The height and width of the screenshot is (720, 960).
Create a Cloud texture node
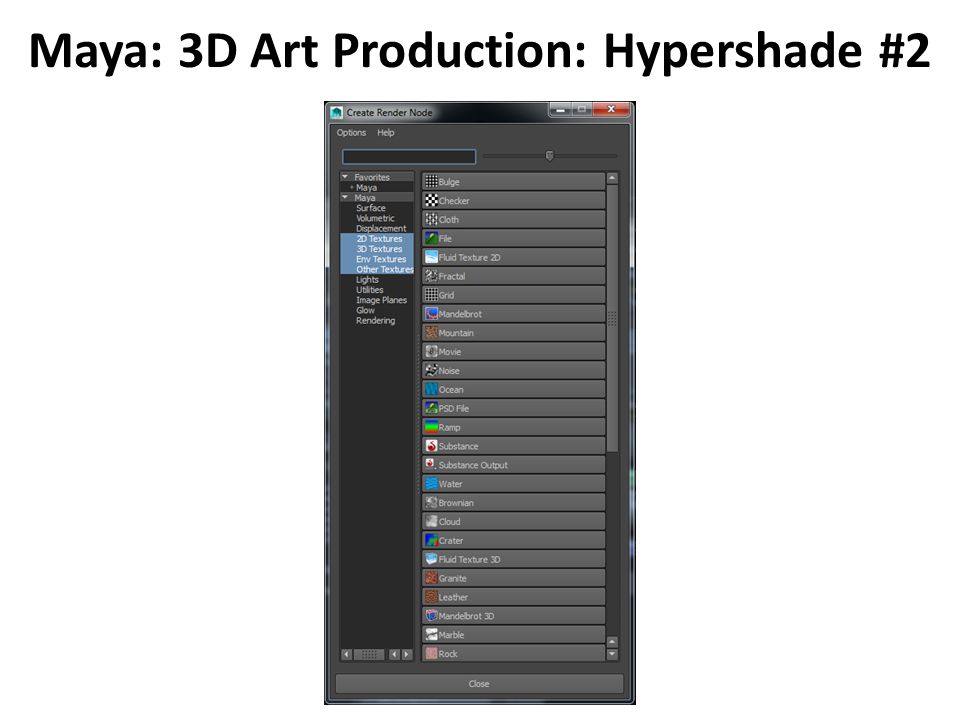tap(513, 522)
